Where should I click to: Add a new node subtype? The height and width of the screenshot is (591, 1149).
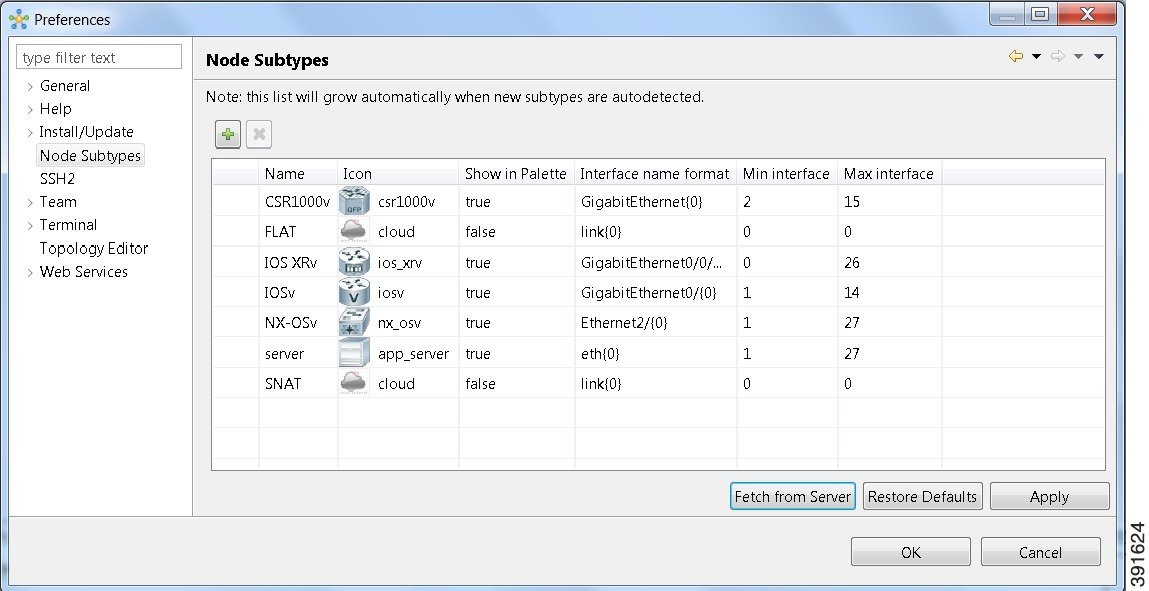pyautogui.click(x=227, y=133)
